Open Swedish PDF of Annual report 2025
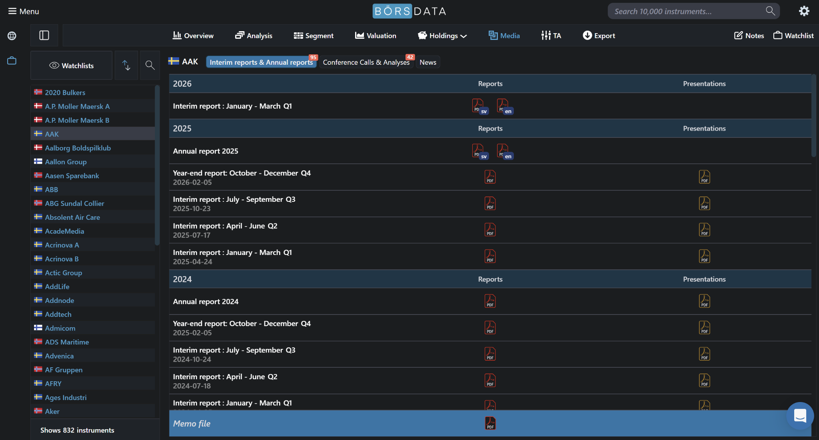Viewport: 819px width, 440px height. [479, 151]
